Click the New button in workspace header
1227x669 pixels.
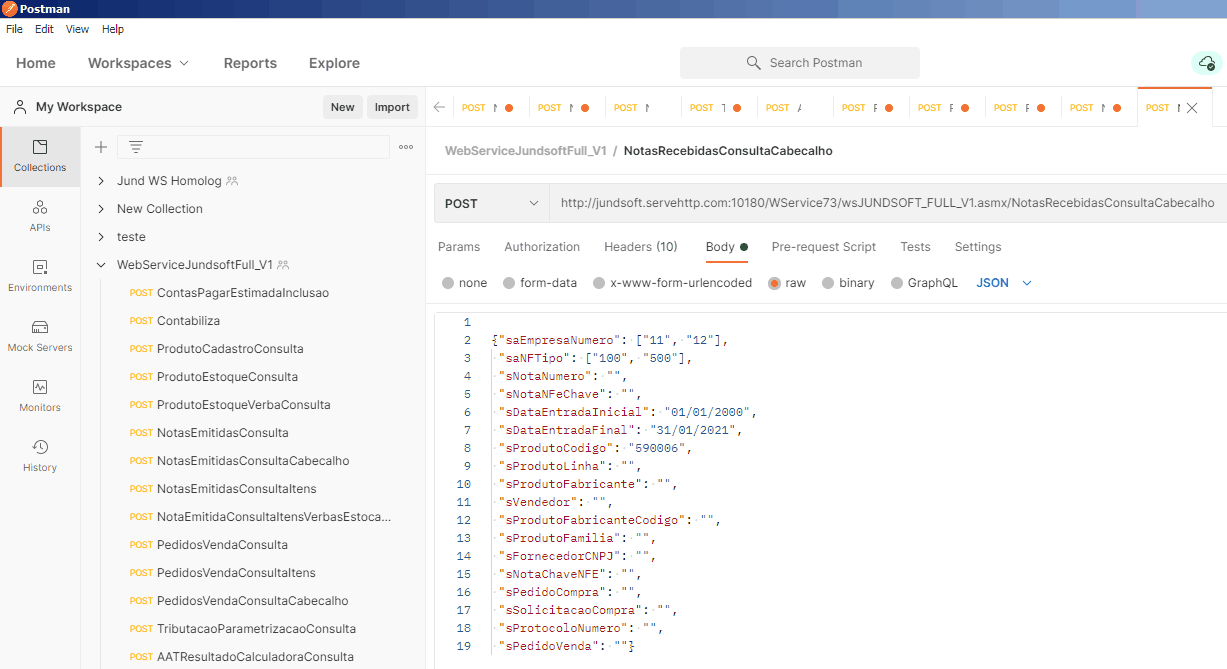coord(342,107)
